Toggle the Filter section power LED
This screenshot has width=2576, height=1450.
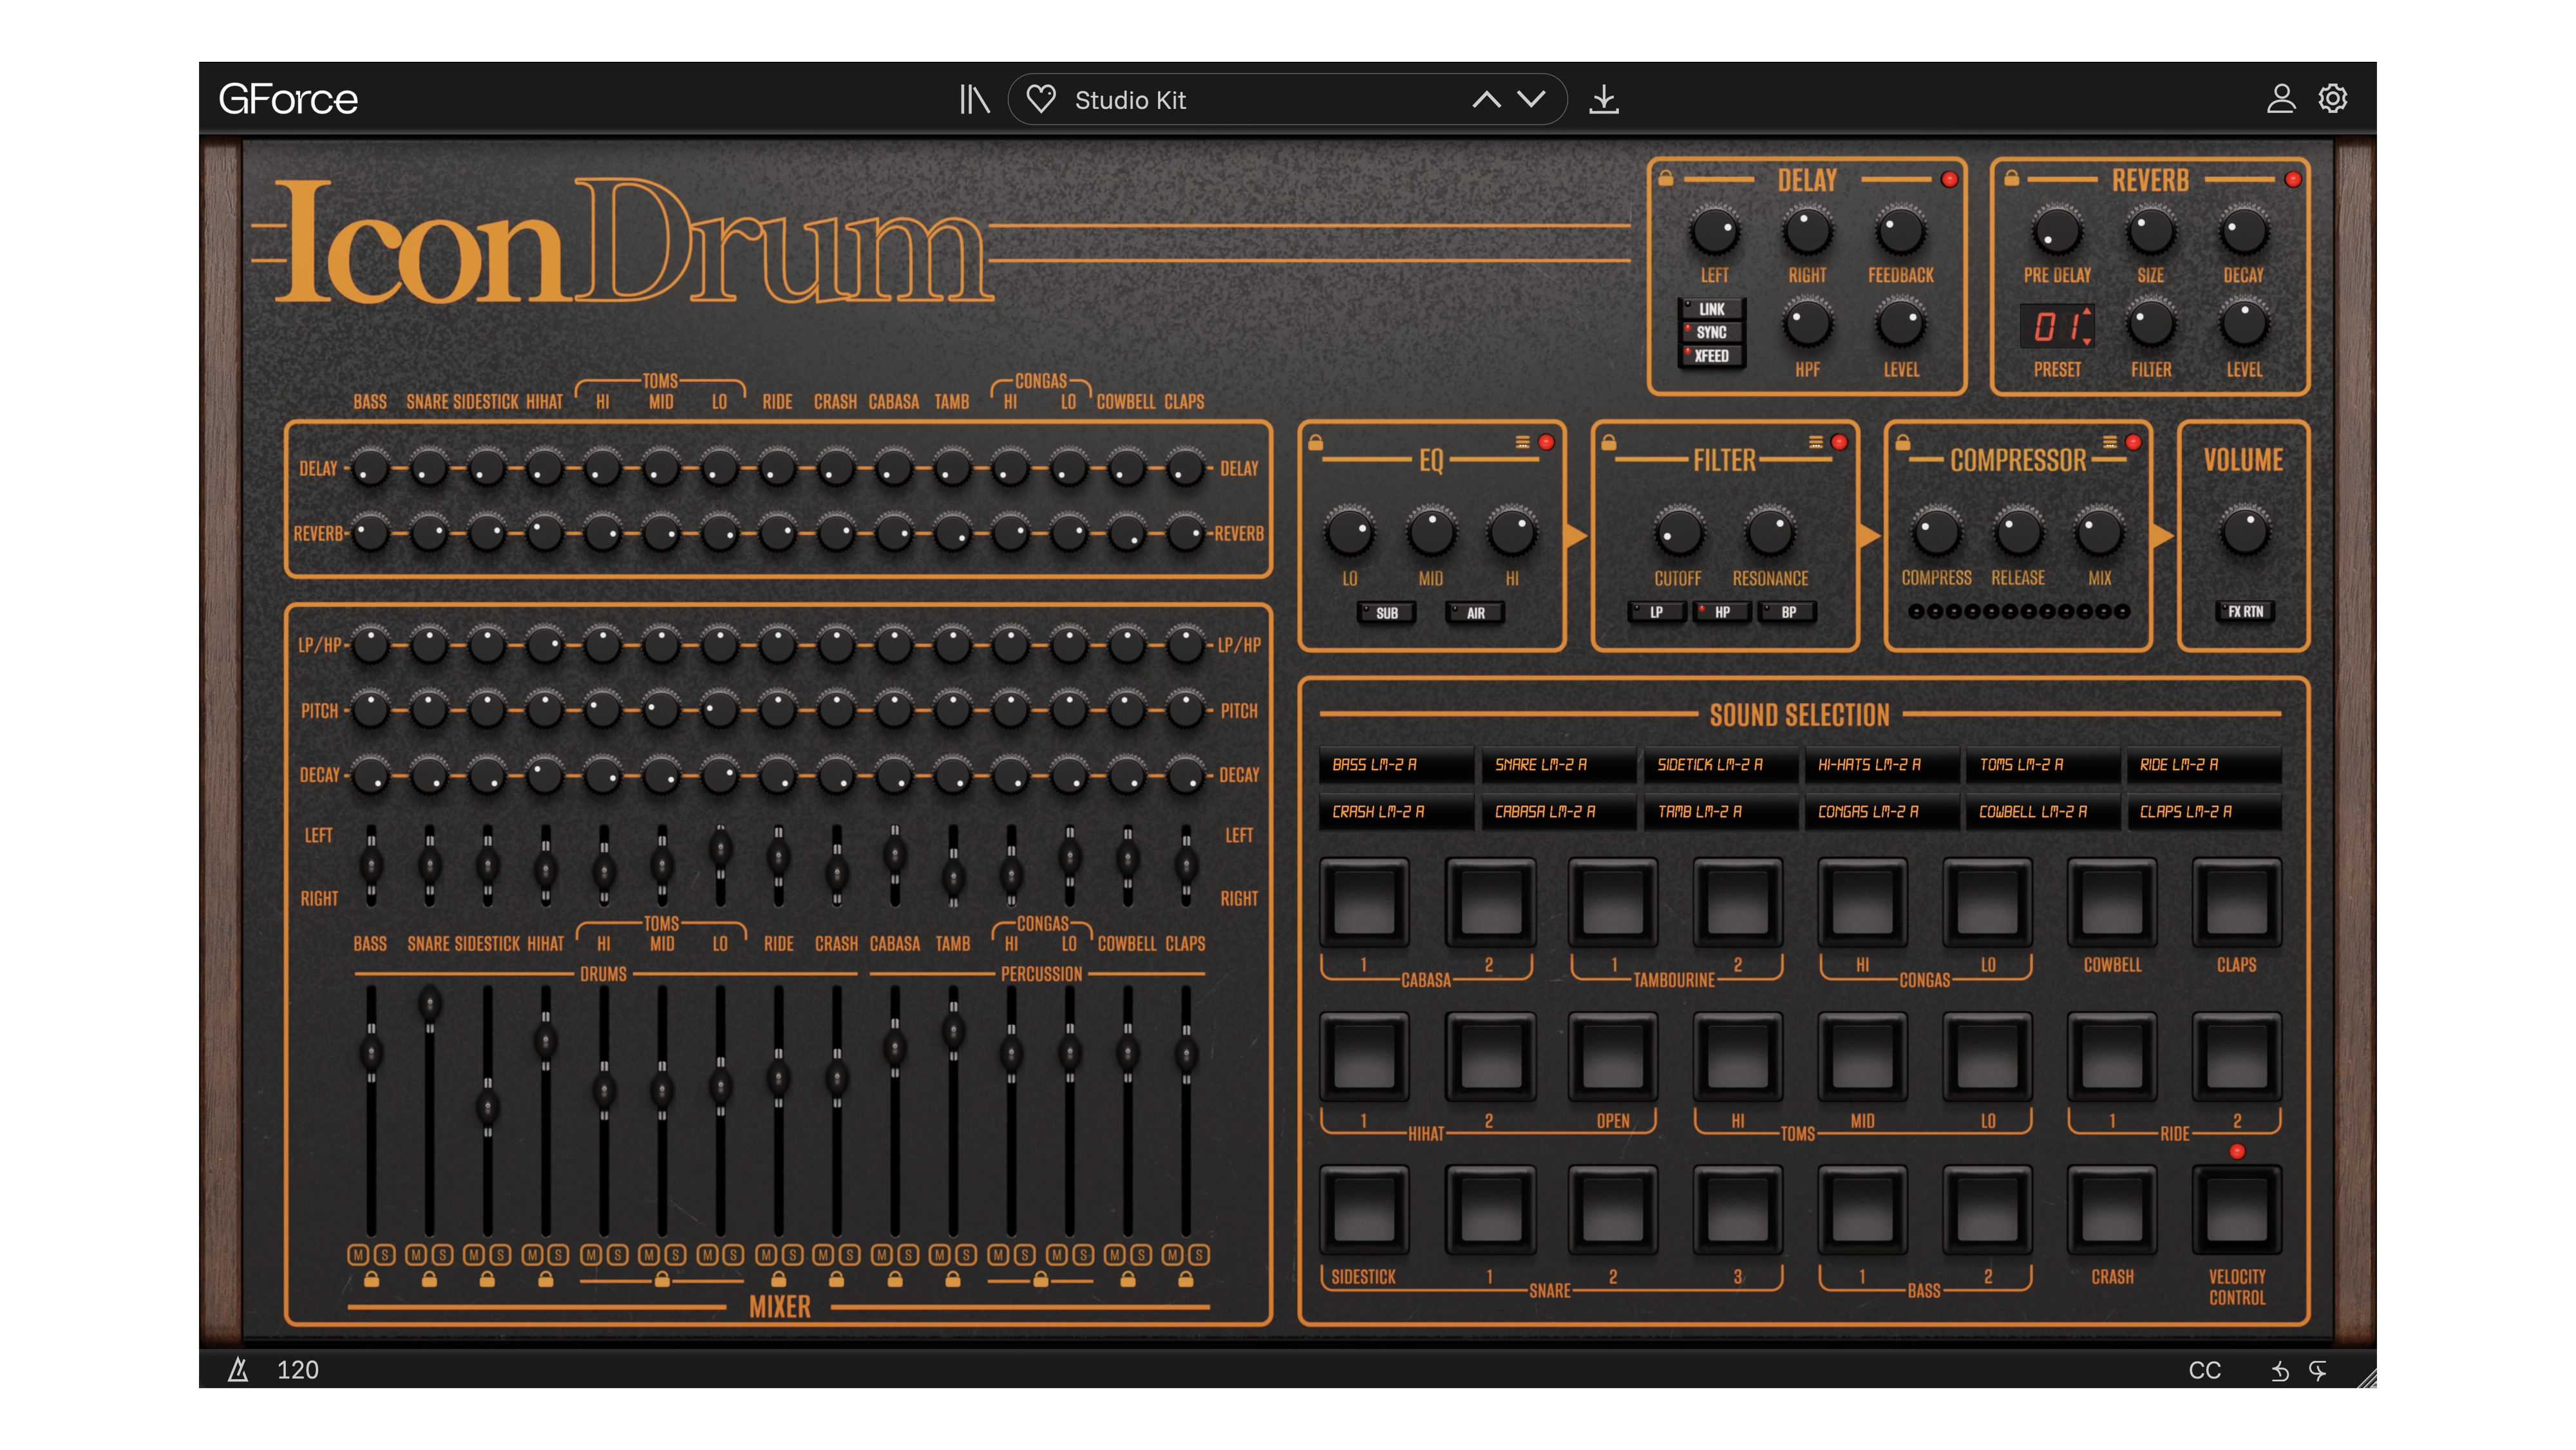click(1839, 442)
